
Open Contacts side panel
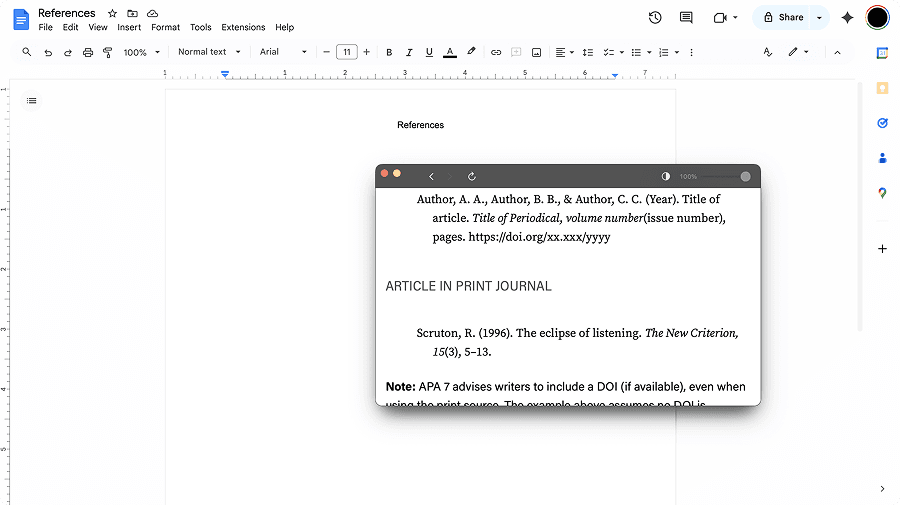tap(882, 158)
